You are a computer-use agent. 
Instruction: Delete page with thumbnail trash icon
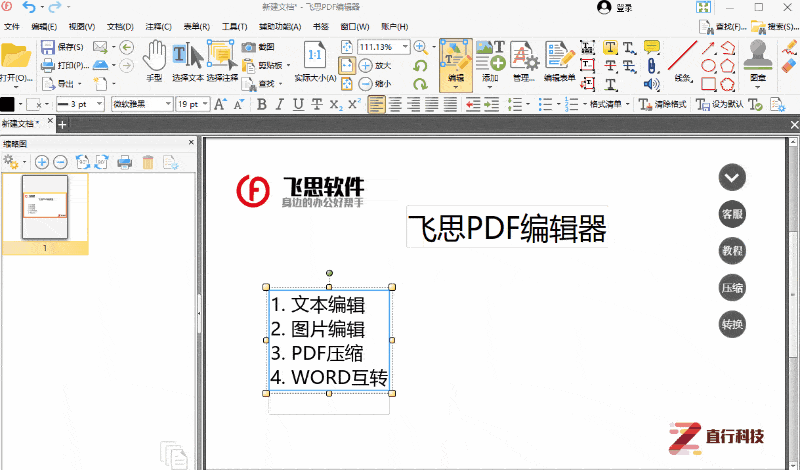coord(148,163)
